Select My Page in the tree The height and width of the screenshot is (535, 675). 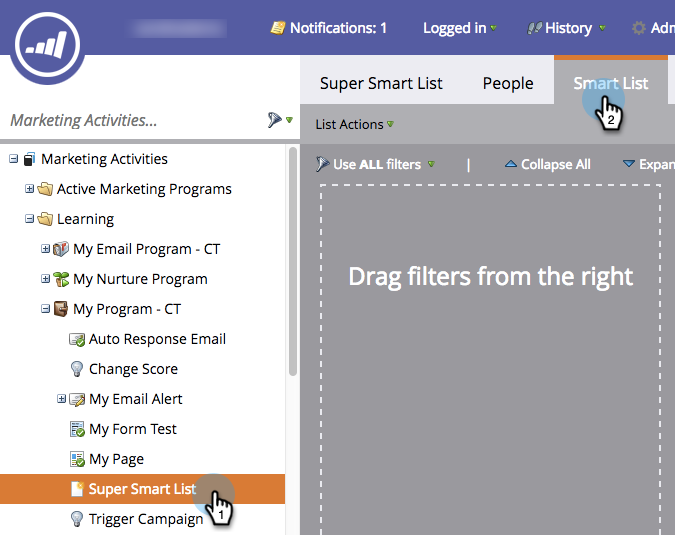tap(116, 459)
